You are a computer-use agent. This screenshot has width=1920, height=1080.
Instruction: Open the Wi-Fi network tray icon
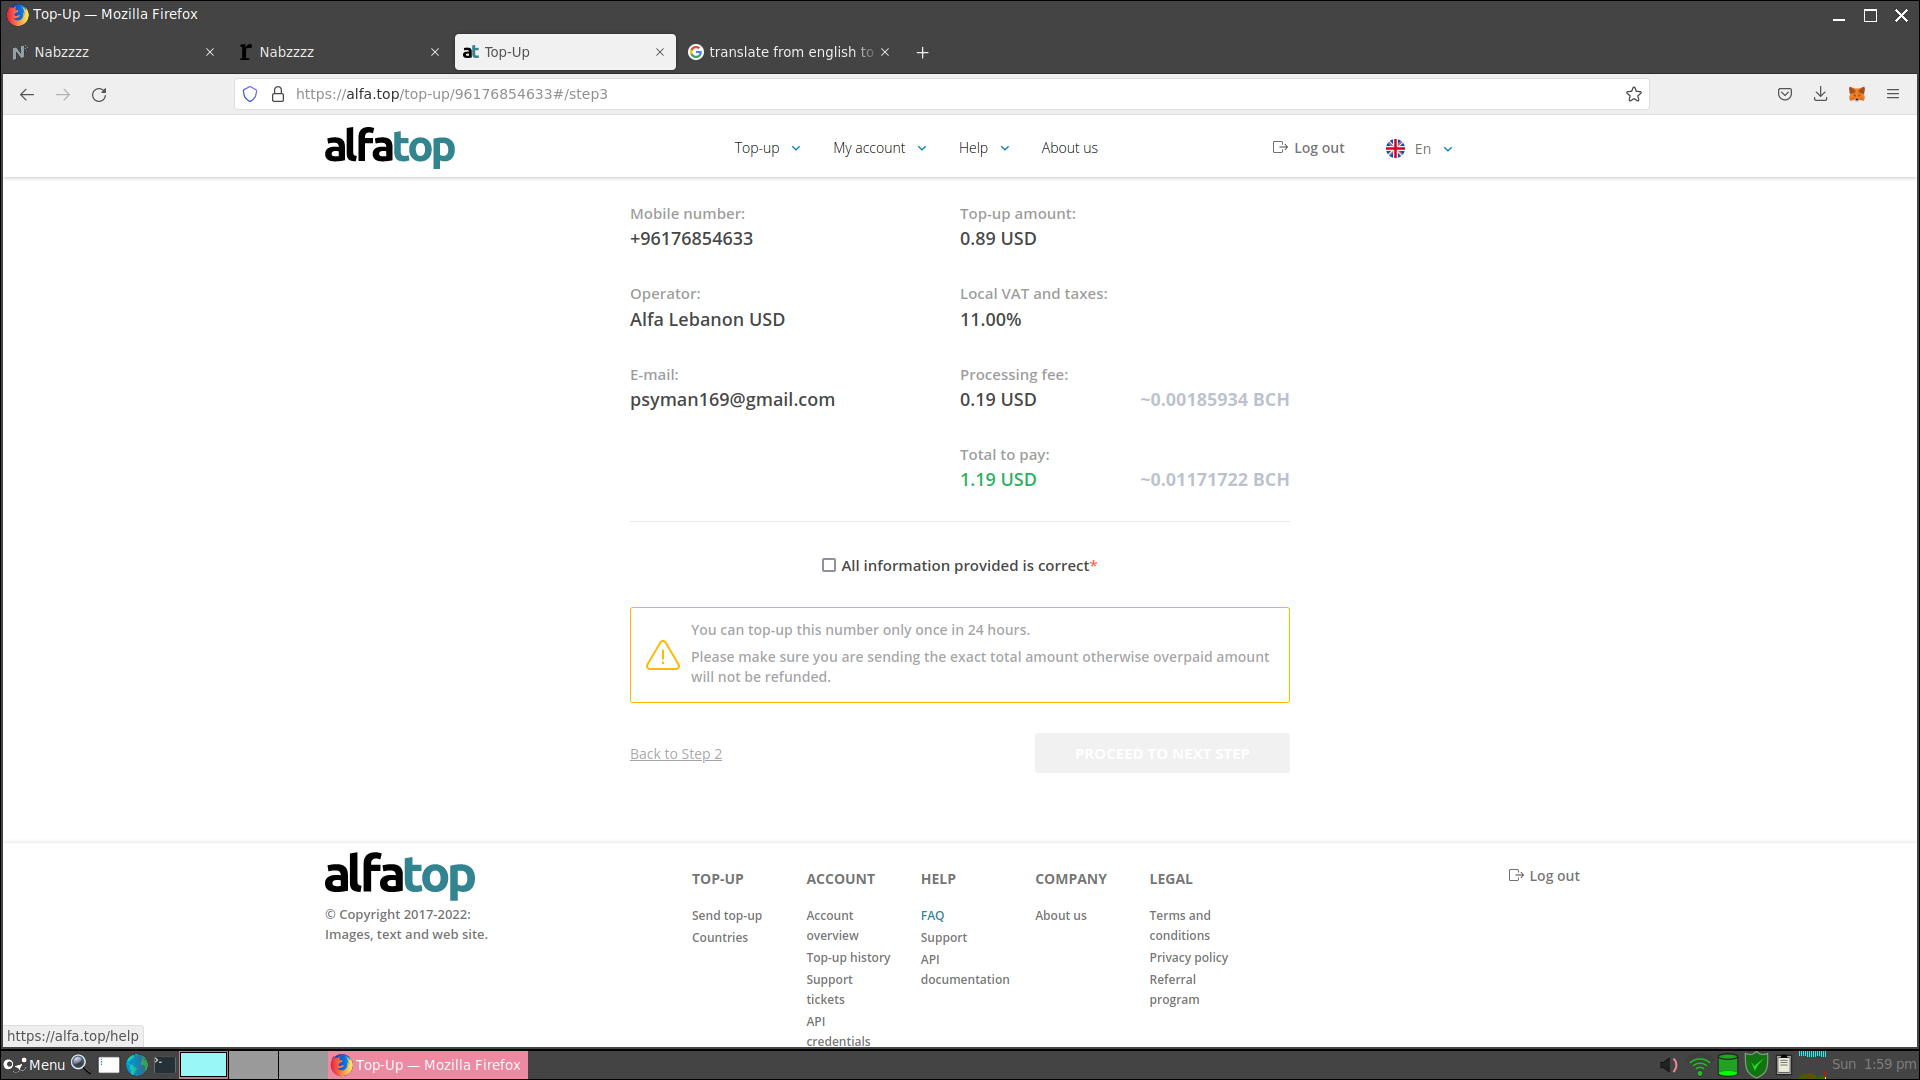click(x=1699, y=1065)
